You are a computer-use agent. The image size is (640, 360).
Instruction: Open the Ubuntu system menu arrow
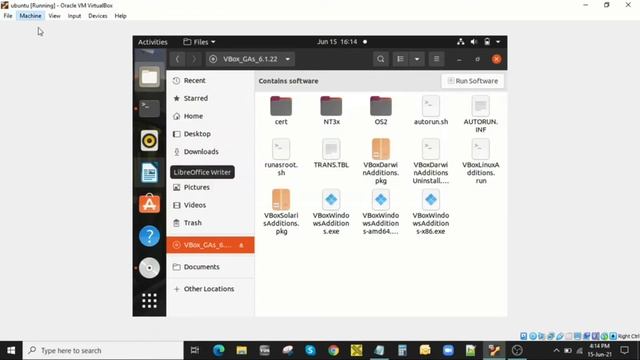pos(498,42)
